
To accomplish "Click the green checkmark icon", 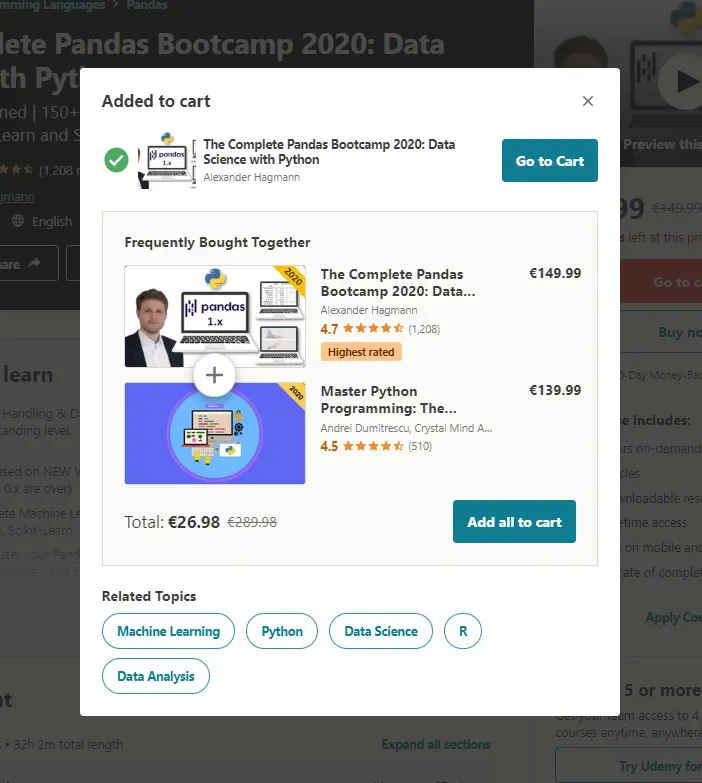I will coord(116,160).
